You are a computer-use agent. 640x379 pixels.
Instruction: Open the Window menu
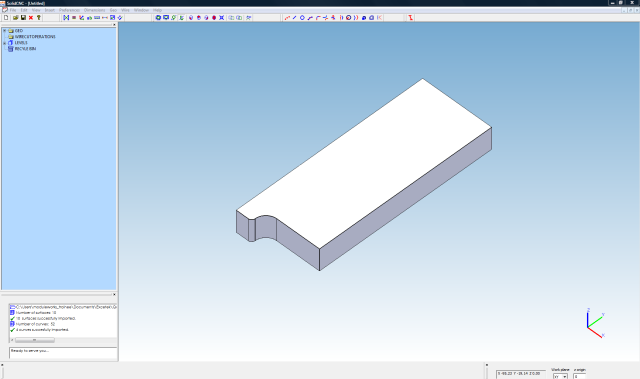pyautogui.click(x=141, y=10)
